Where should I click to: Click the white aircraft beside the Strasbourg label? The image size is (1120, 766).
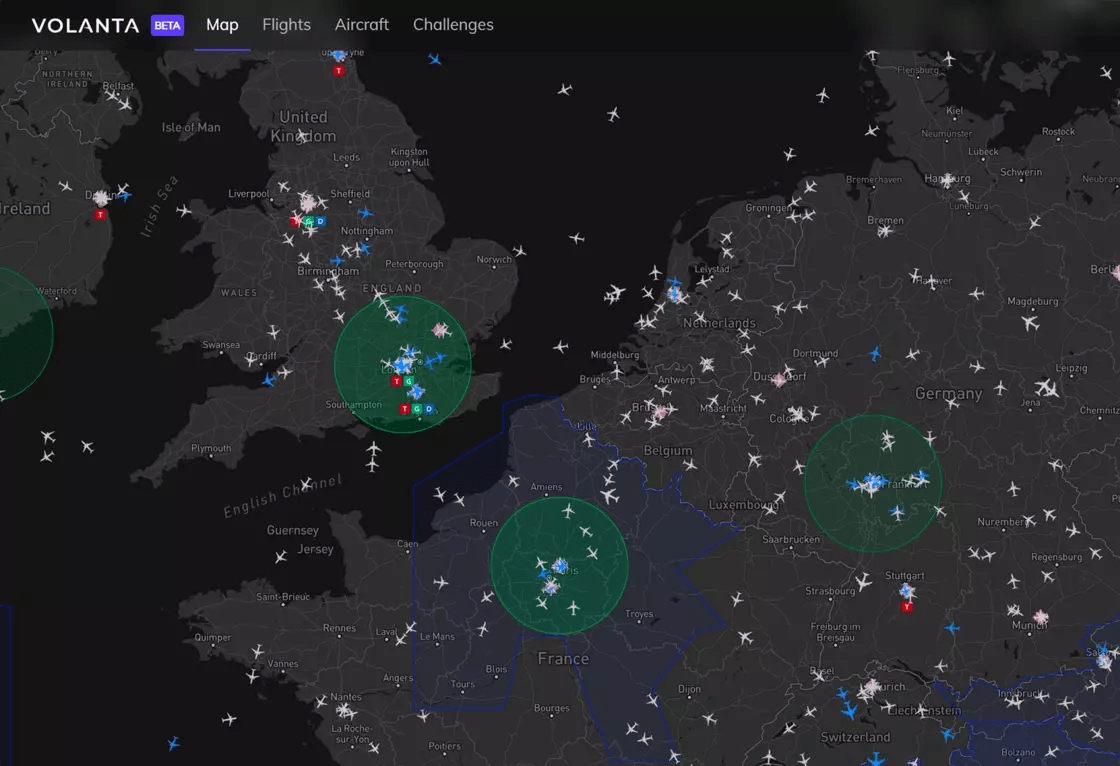(x=864, y=582)
